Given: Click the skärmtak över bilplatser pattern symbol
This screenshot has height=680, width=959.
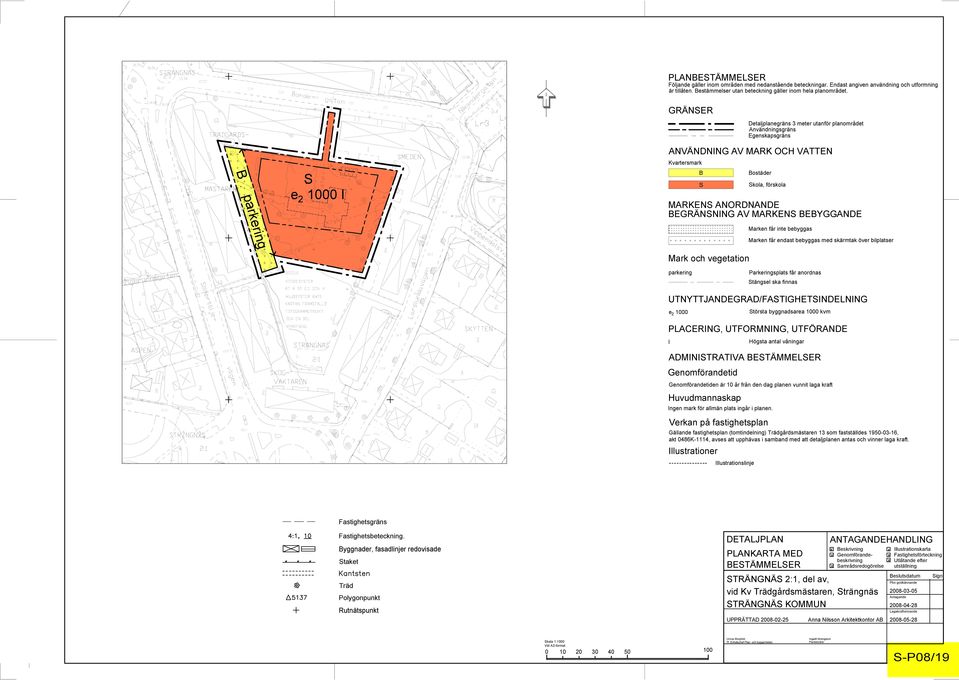Looking at the screenshot, I should (700, 240).
